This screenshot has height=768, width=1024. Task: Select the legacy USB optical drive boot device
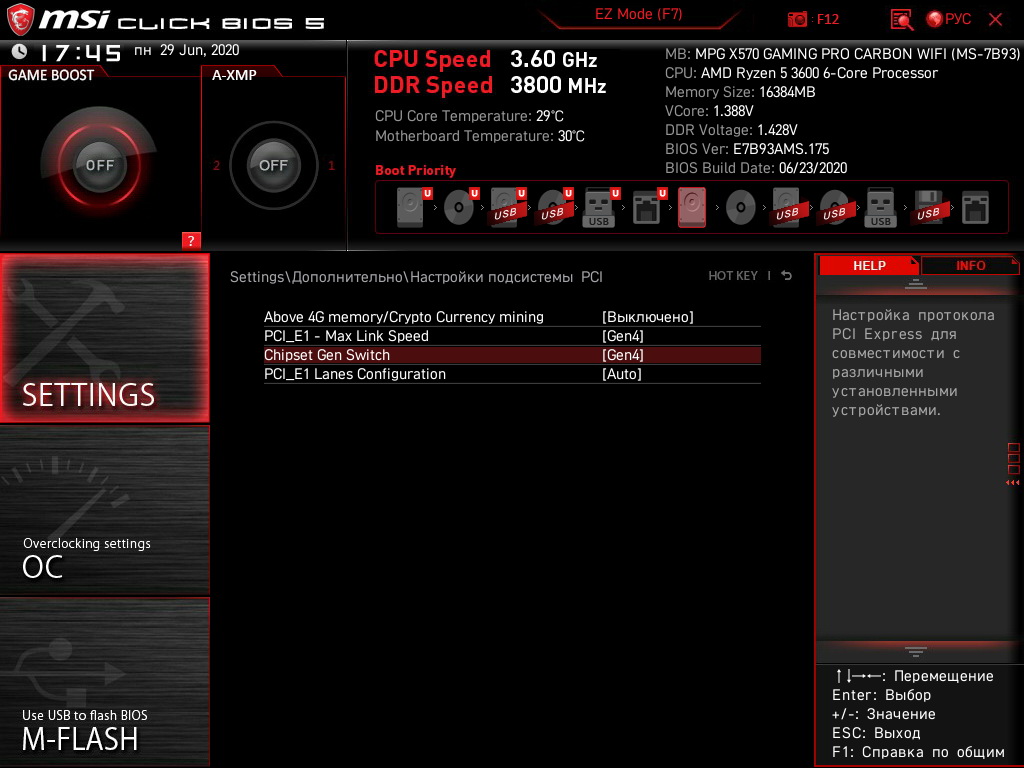pos(834,207)
